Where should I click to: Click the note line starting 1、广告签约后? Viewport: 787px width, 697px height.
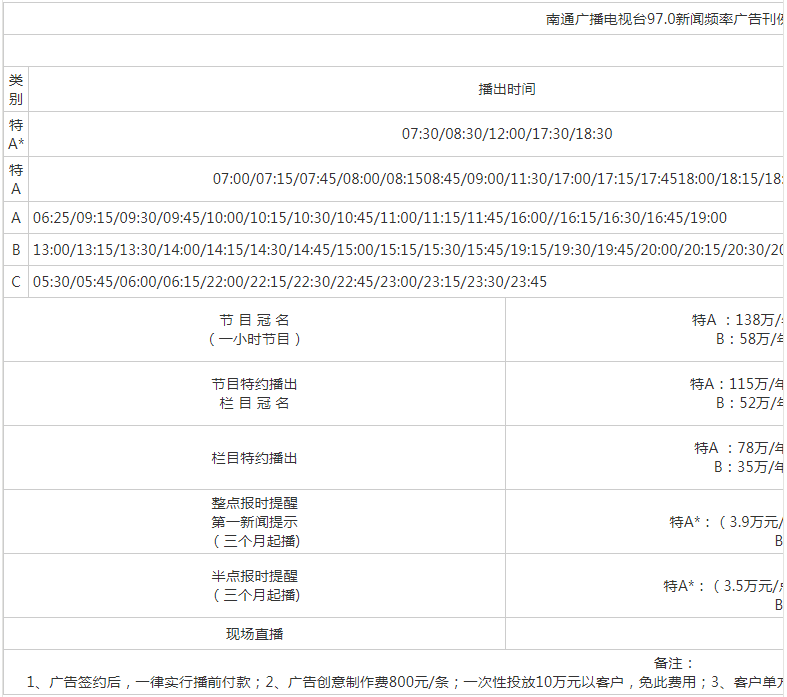405,682
